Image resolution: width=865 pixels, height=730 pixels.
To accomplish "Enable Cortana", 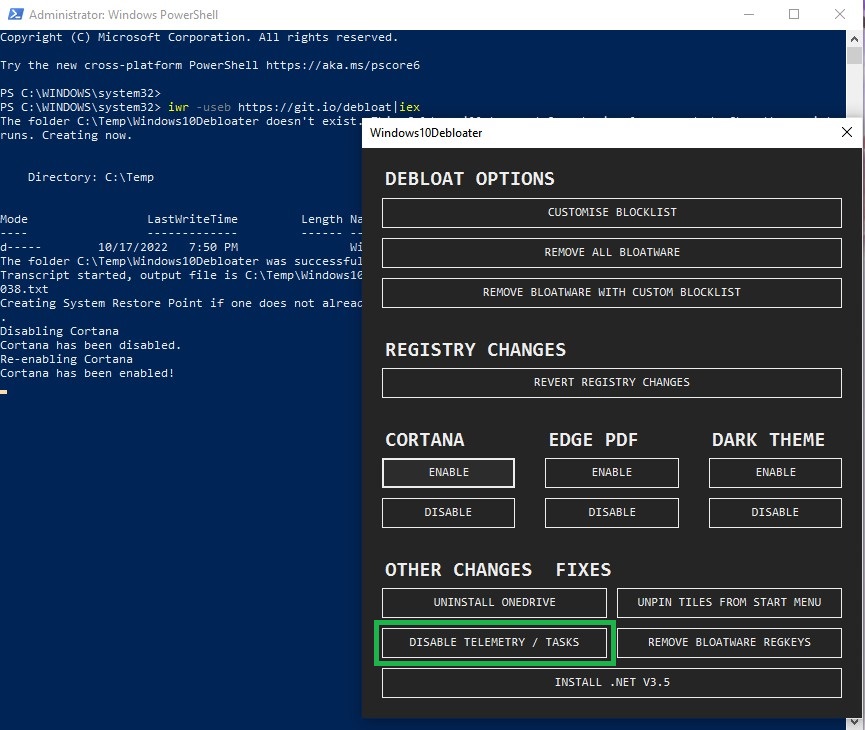I will (448, 472).
